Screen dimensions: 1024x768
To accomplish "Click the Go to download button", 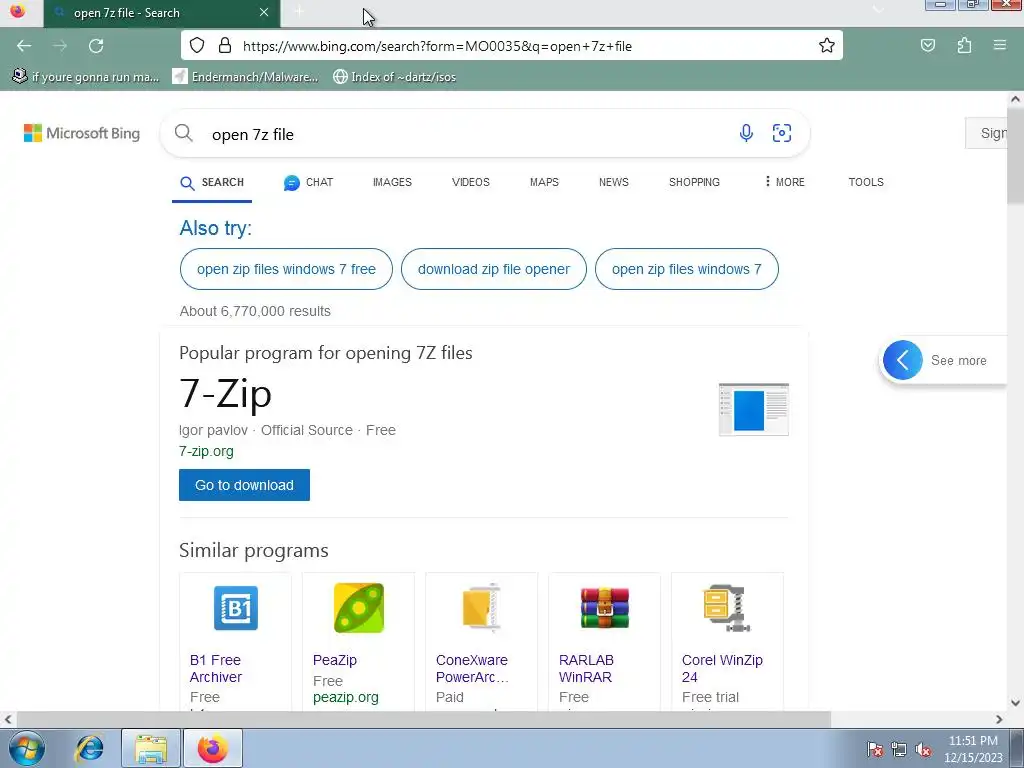I will (244, 485).
